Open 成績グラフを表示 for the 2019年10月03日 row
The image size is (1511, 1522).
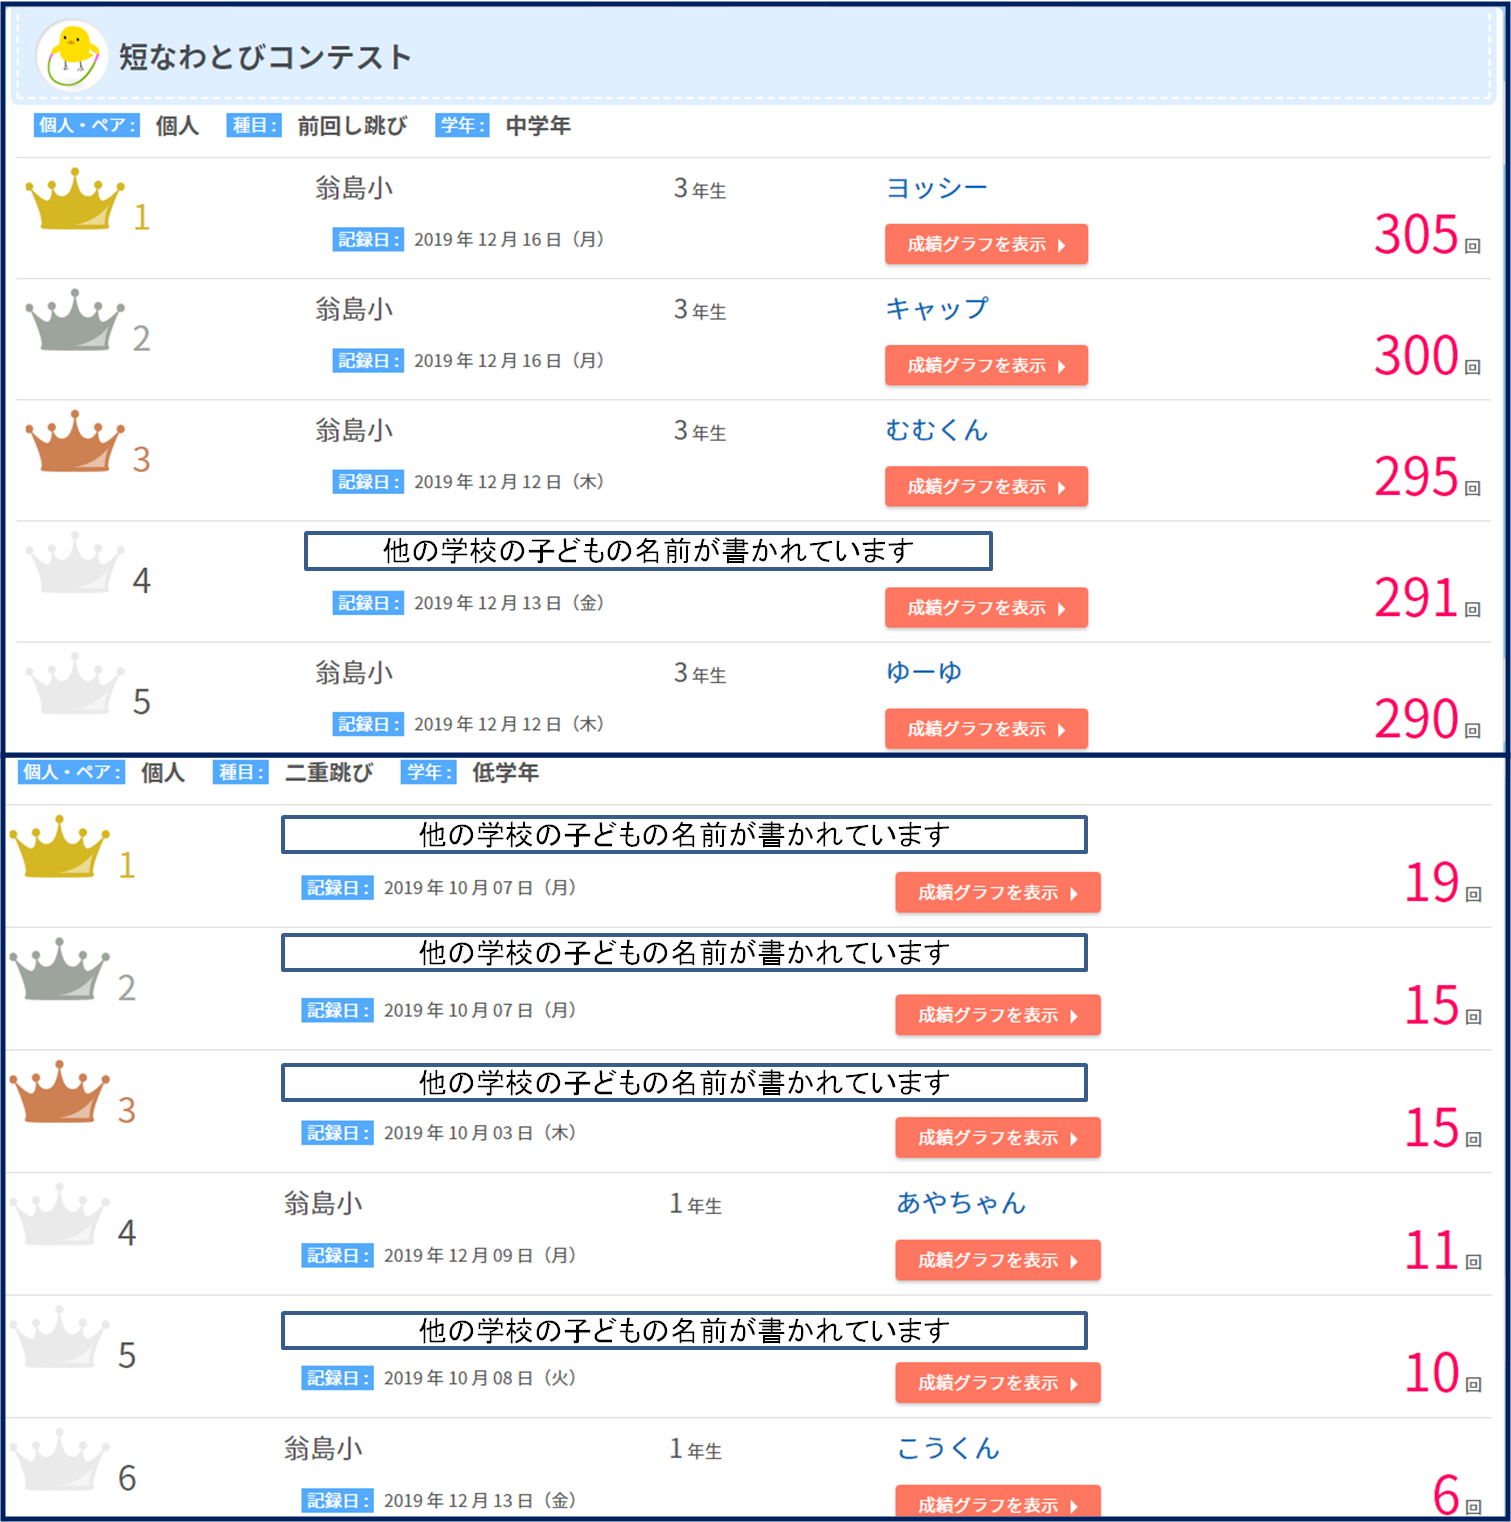[998, 1137]
